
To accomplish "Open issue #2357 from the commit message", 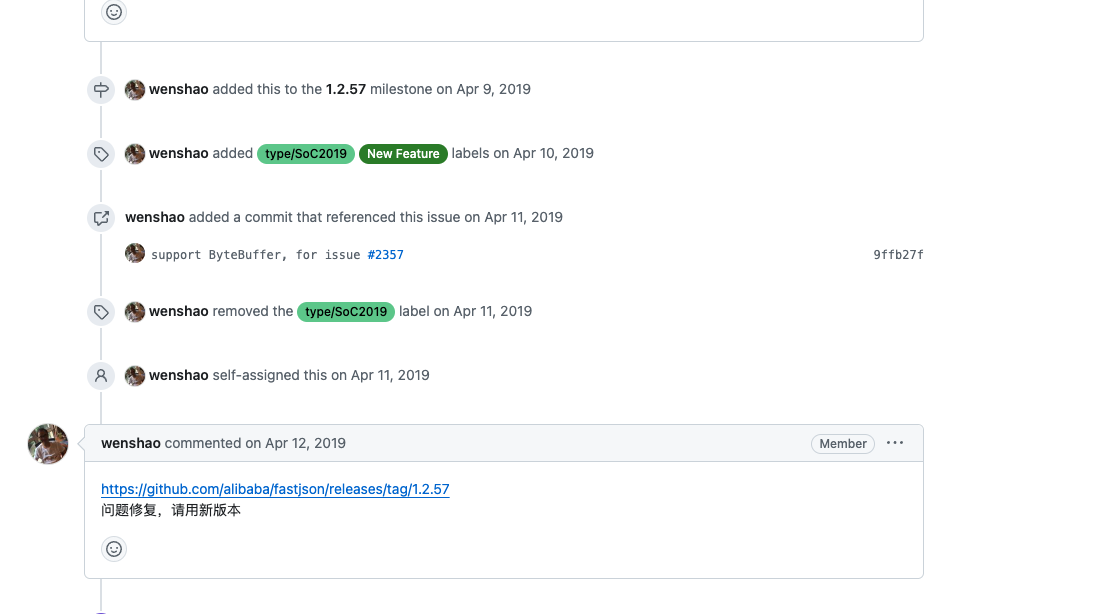I will (x=386, y=254).
